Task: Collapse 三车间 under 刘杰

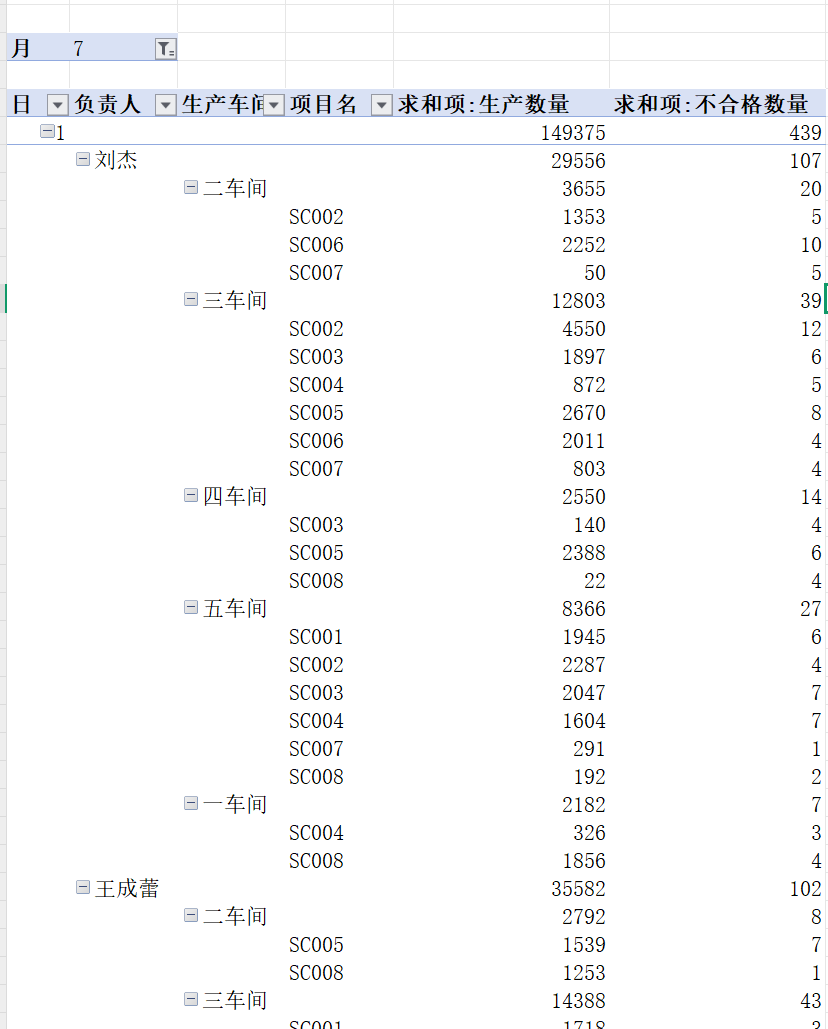Action: 191,300
